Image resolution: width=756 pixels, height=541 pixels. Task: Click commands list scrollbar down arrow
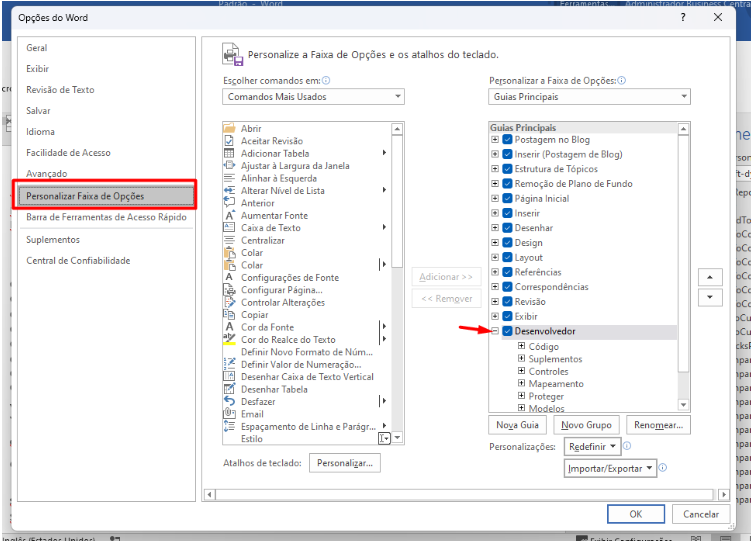tap(397, 438)
